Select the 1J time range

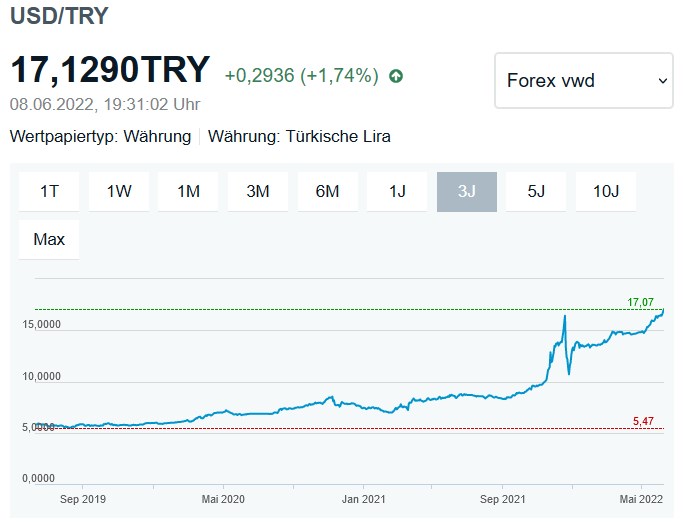coord(397,192)
